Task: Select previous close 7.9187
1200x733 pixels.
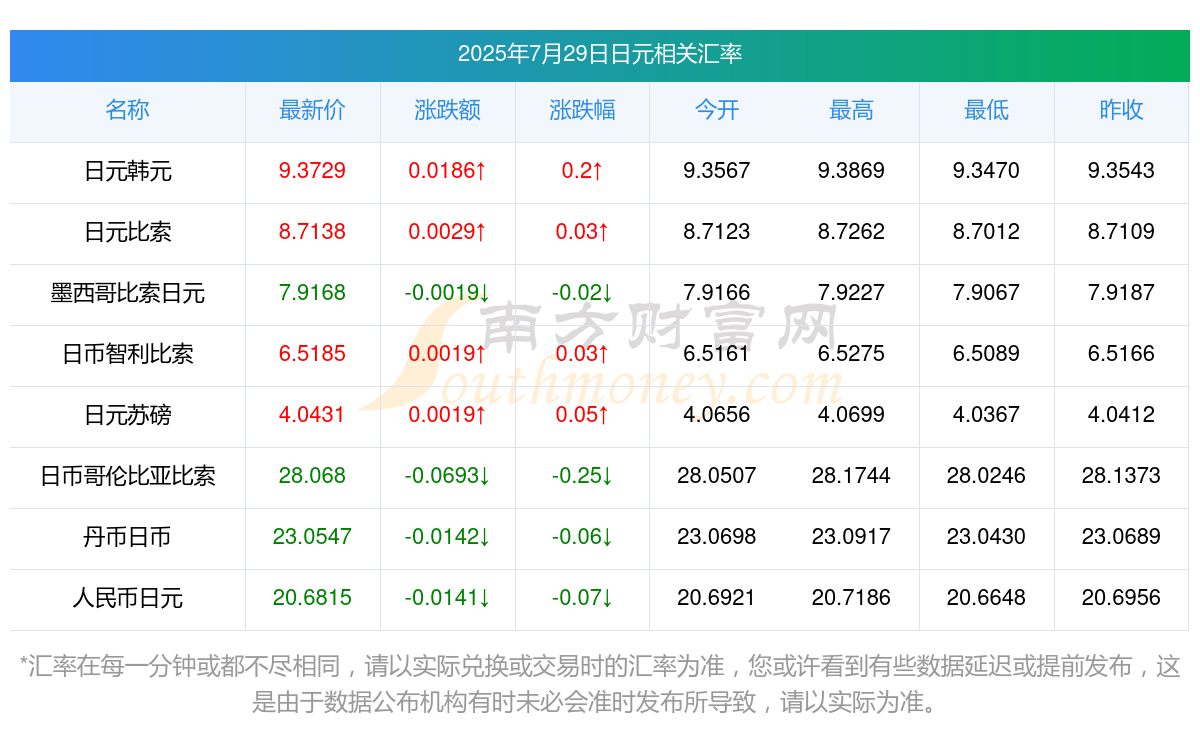Action: 1121,293
